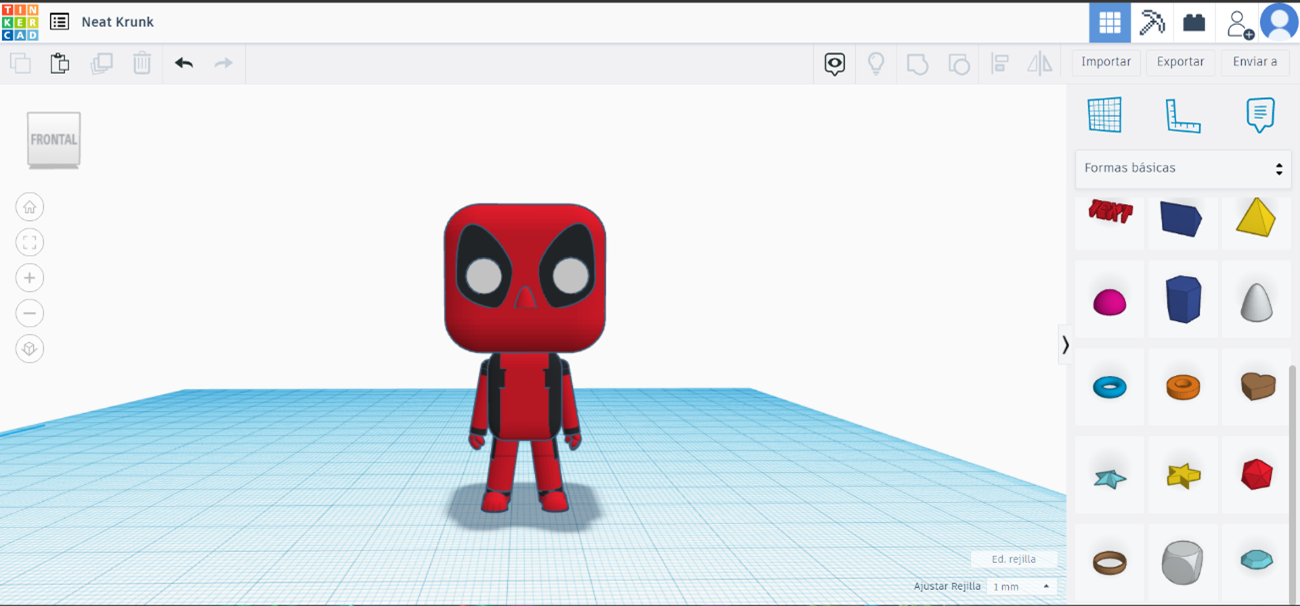Click the Importar button
This screenshot has width=1300, height=606.
1105,61
